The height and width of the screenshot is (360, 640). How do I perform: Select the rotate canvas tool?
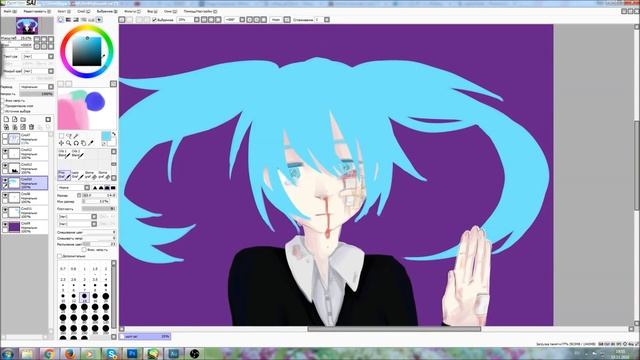pos(76,143)
